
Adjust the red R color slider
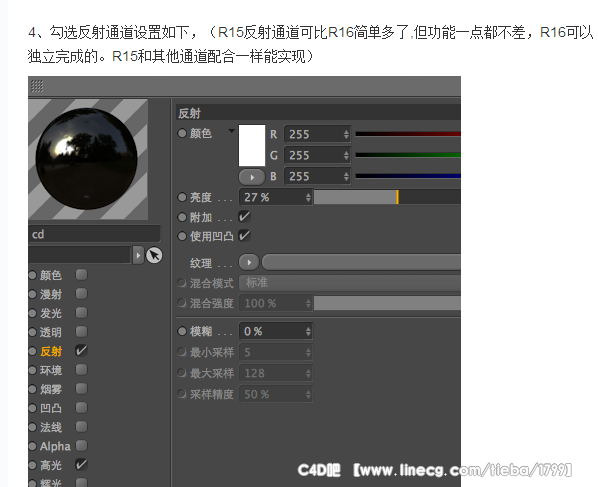point(408,134)
